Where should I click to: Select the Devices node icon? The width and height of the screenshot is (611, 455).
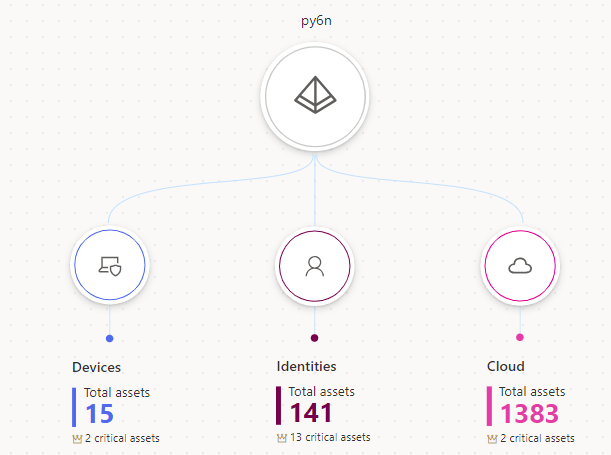pyautogui.click(x=109, y=265)
